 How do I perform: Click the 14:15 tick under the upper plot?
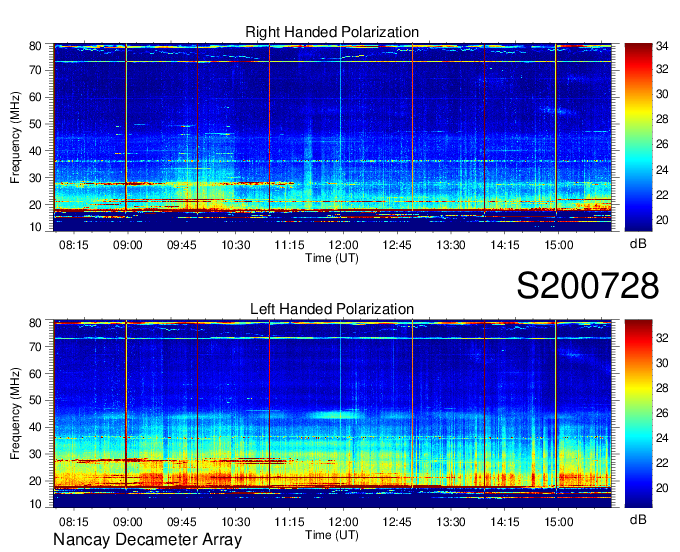(x=505, y=245)
